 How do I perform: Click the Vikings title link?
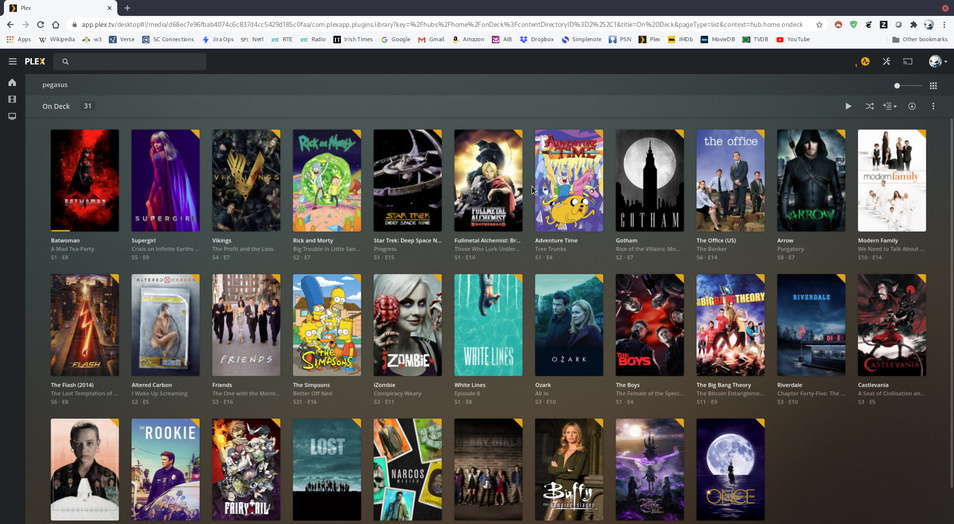tap(221, 240)
